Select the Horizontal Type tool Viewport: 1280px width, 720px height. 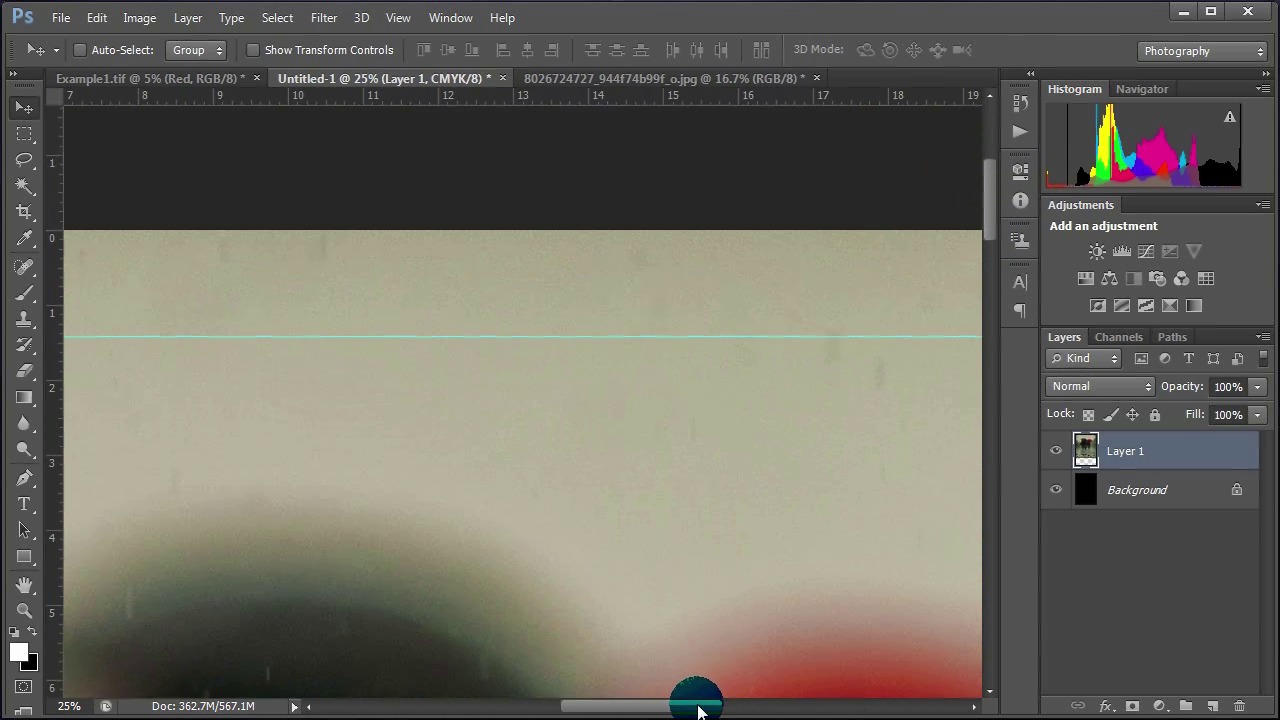(x=25, y=504)
